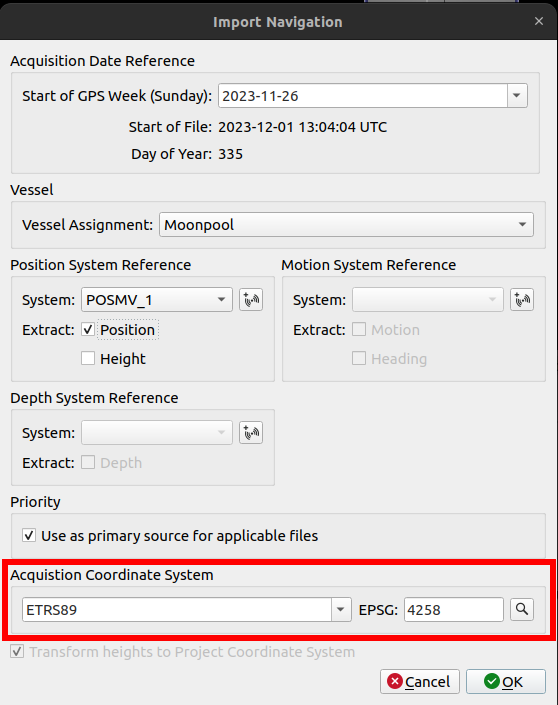The width and height of the screenshot is (558, 705).
Task: Click the Motion System dropdown
Action: 428,299
